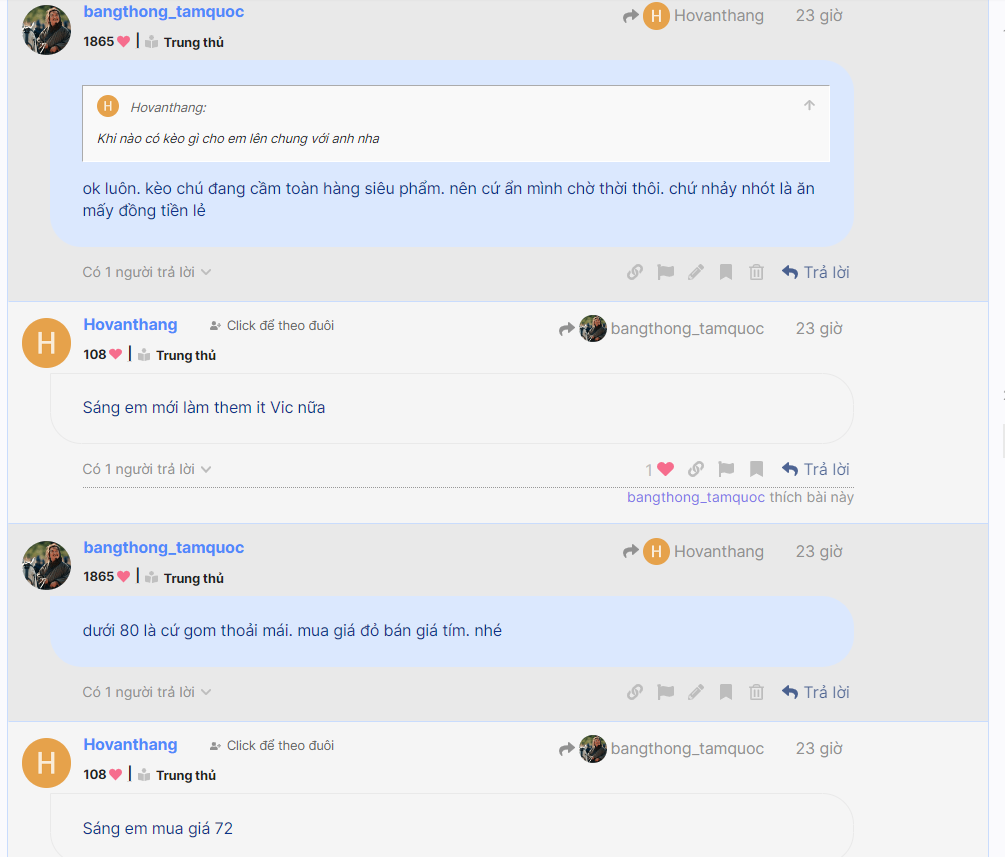Expand replies under the "Vic nữa" post

pyautogui.click(x=147, y=469)
